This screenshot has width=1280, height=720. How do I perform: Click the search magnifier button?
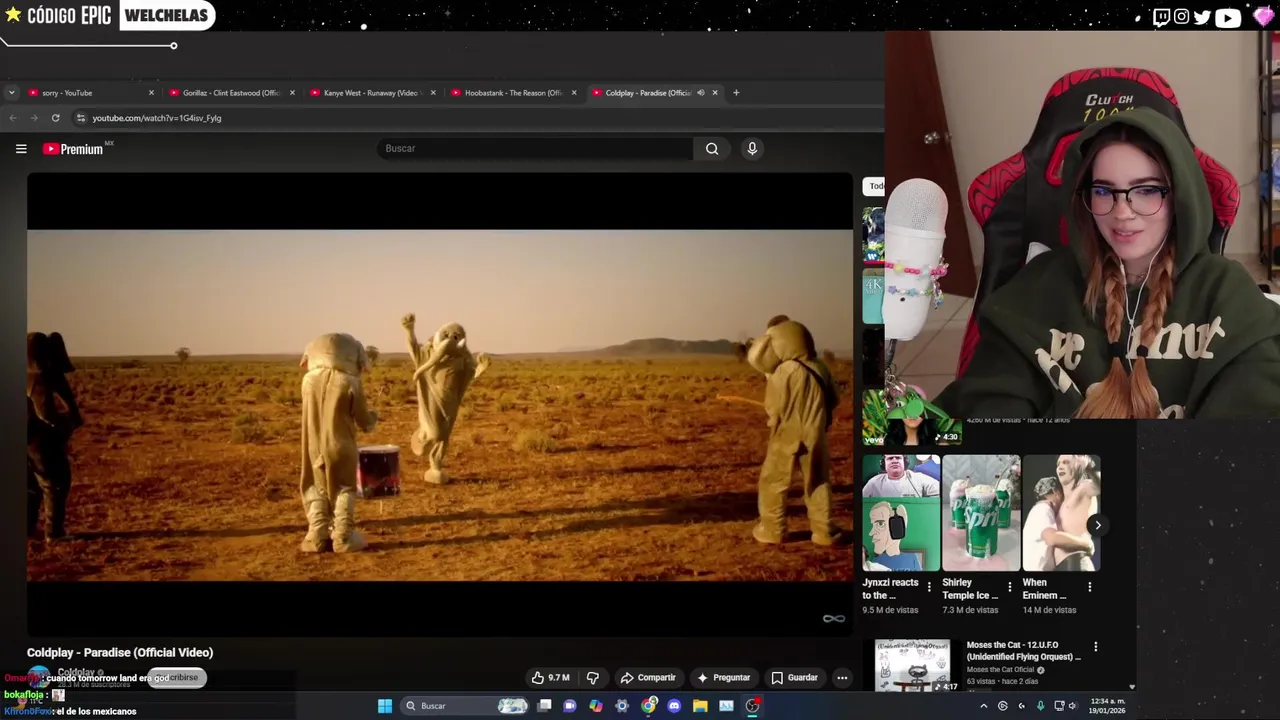pos(712,149)
